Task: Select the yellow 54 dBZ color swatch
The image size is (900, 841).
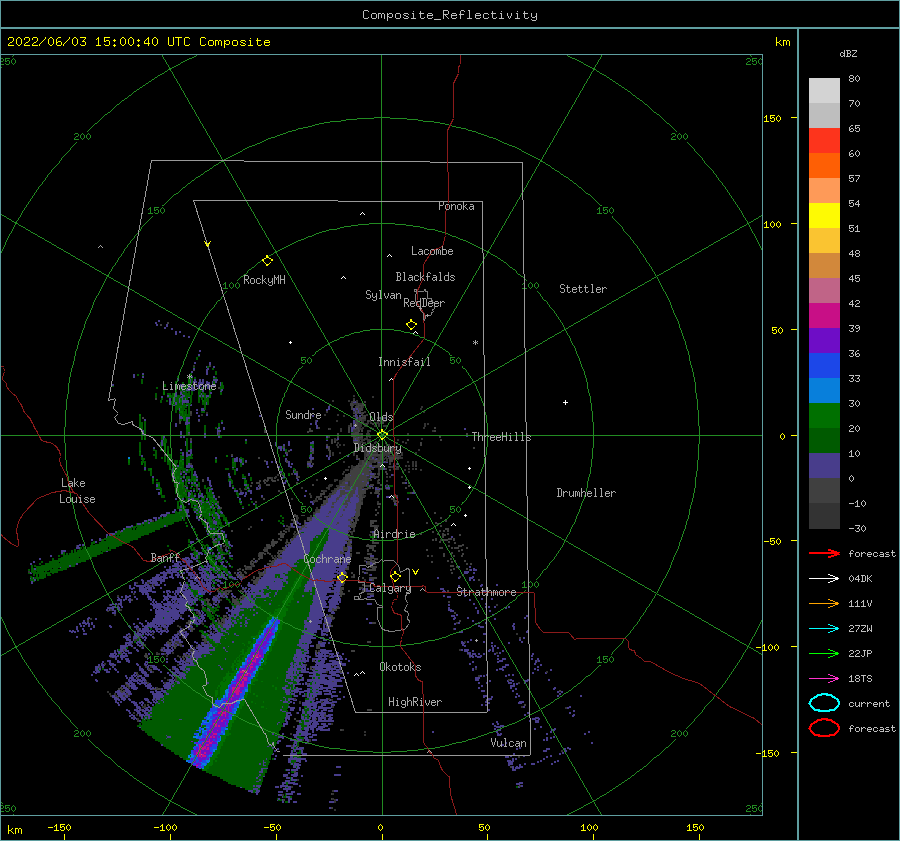Action: pyautogui.click(x=824, y=216)
